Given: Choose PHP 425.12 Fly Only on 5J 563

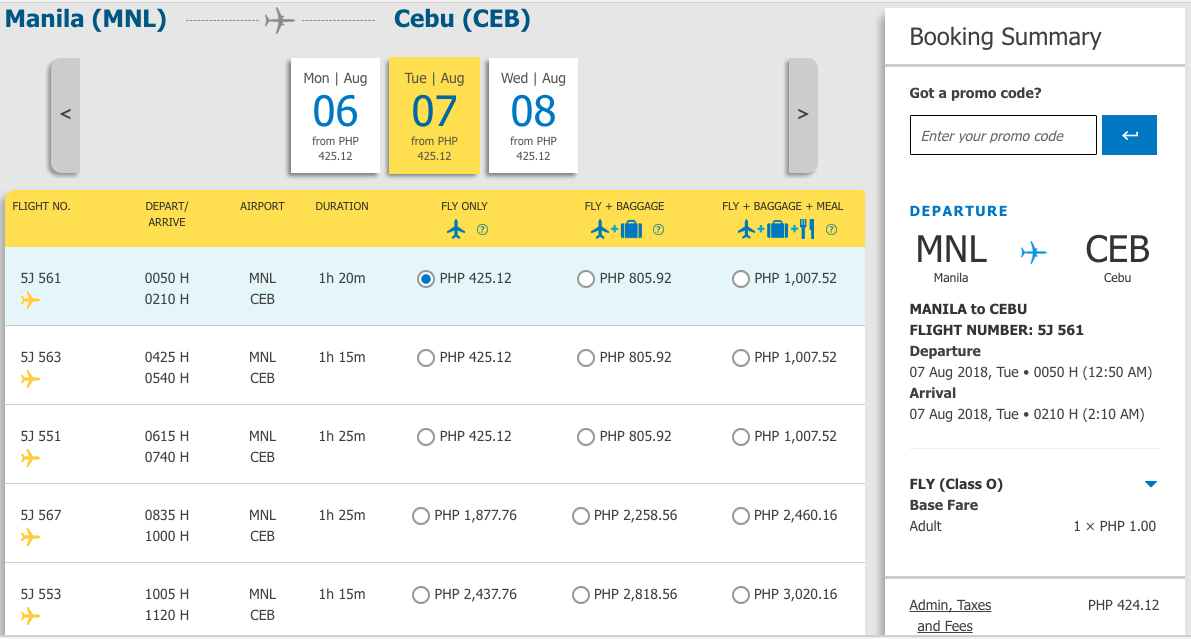Looking at the screenshot, I should (x=426, y=358).
